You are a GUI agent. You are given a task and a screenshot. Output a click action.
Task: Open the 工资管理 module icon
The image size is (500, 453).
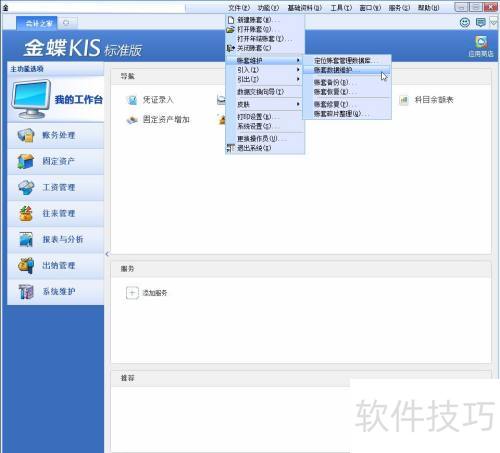(26, 187)
